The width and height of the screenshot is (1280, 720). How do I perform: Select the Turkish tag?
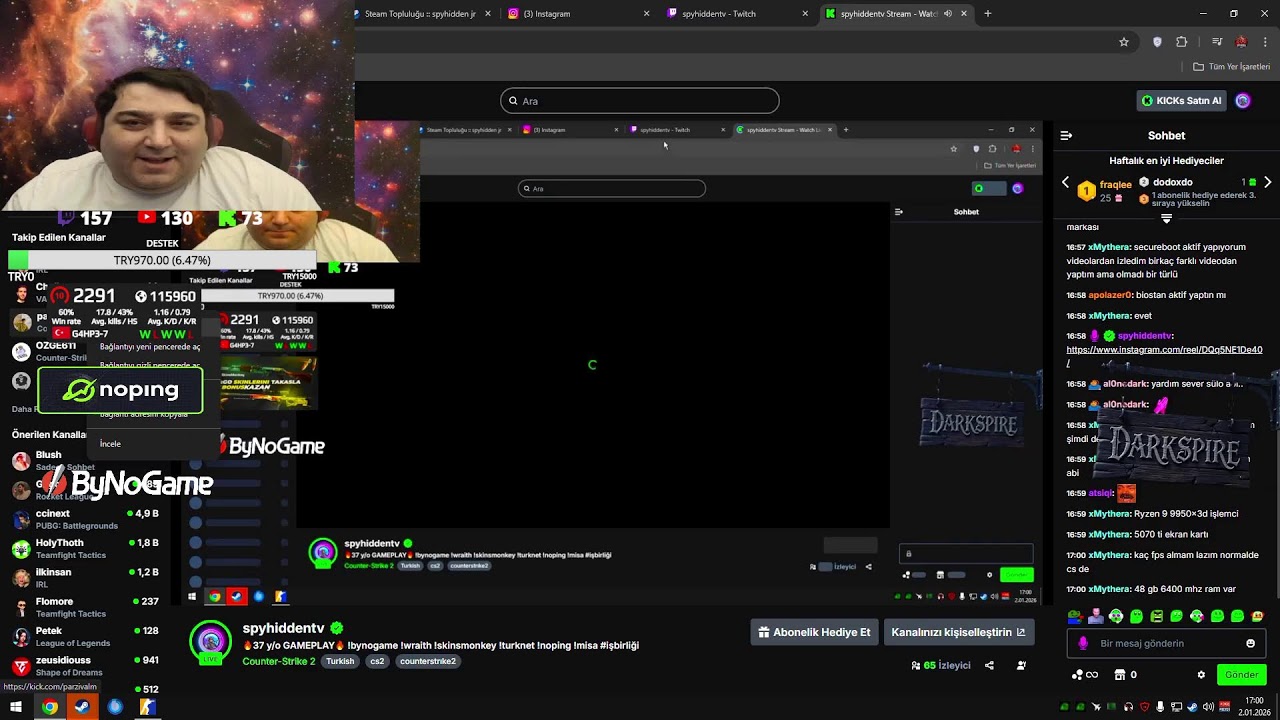pos(339,661)
